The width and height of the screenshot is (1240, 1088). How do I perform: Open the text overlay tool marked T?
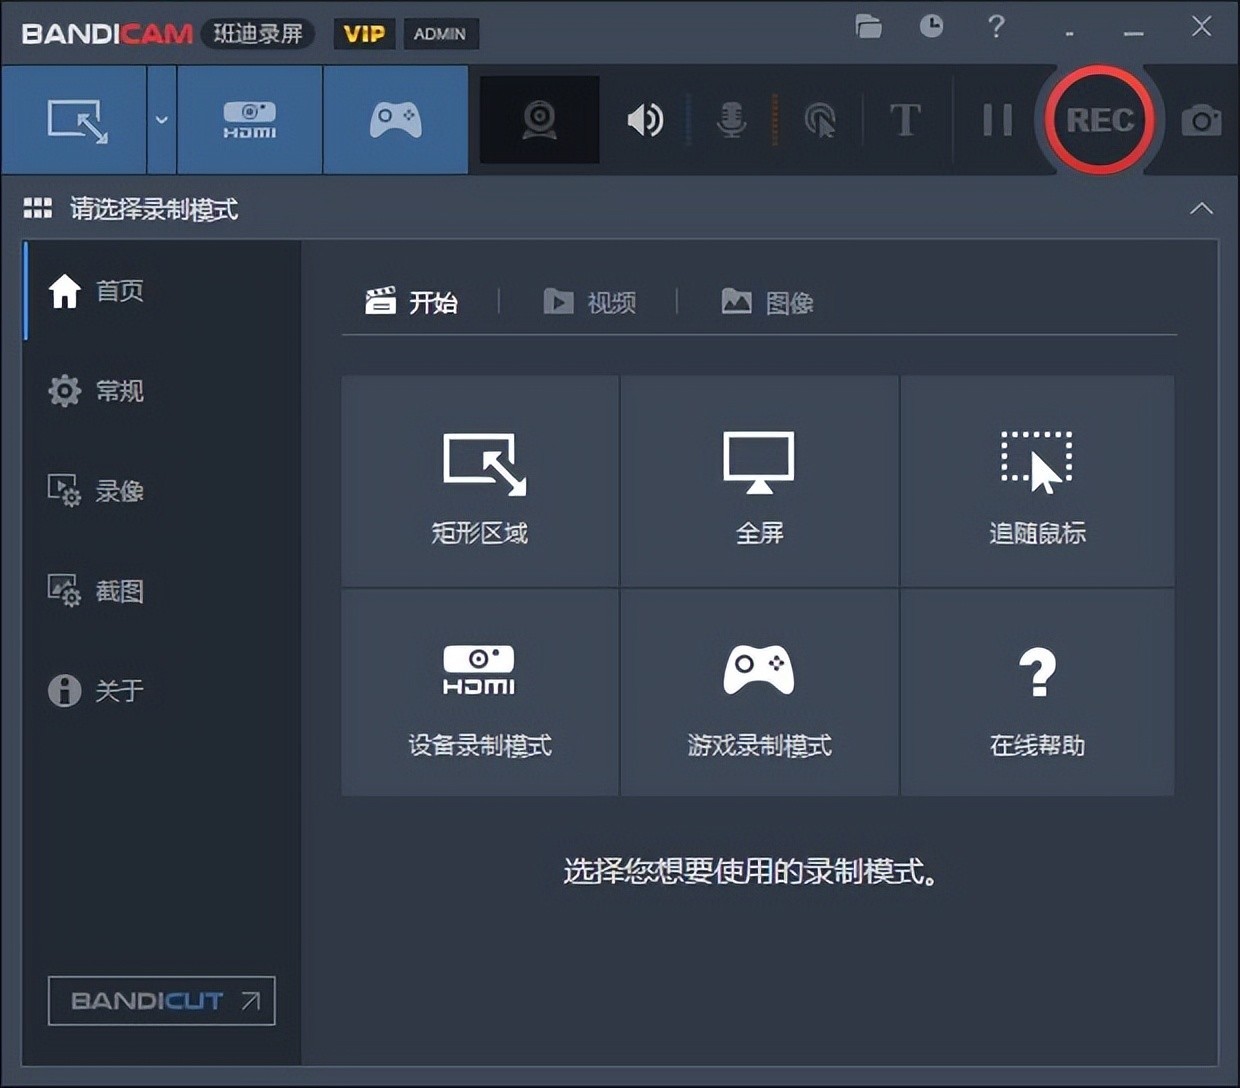(905, 120)
